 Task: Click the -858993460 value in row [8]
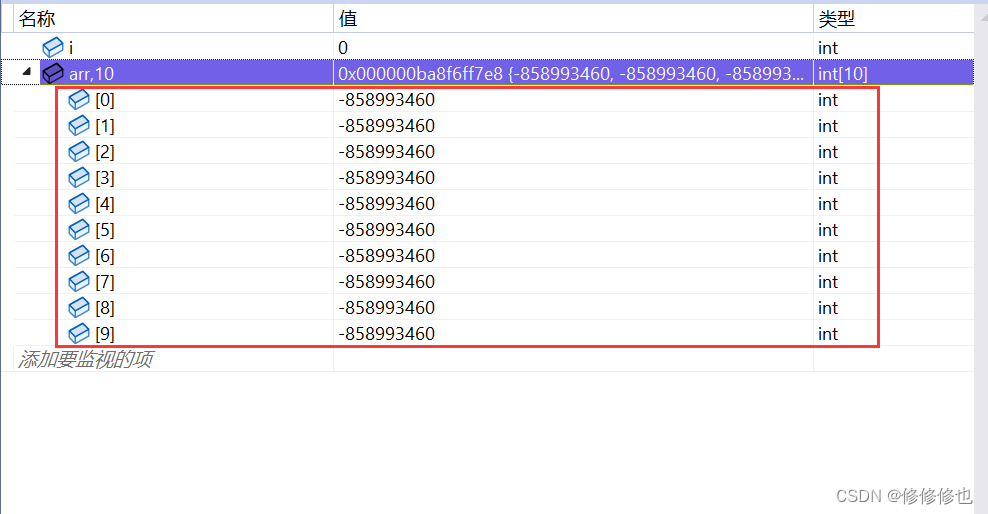point(386,307)
